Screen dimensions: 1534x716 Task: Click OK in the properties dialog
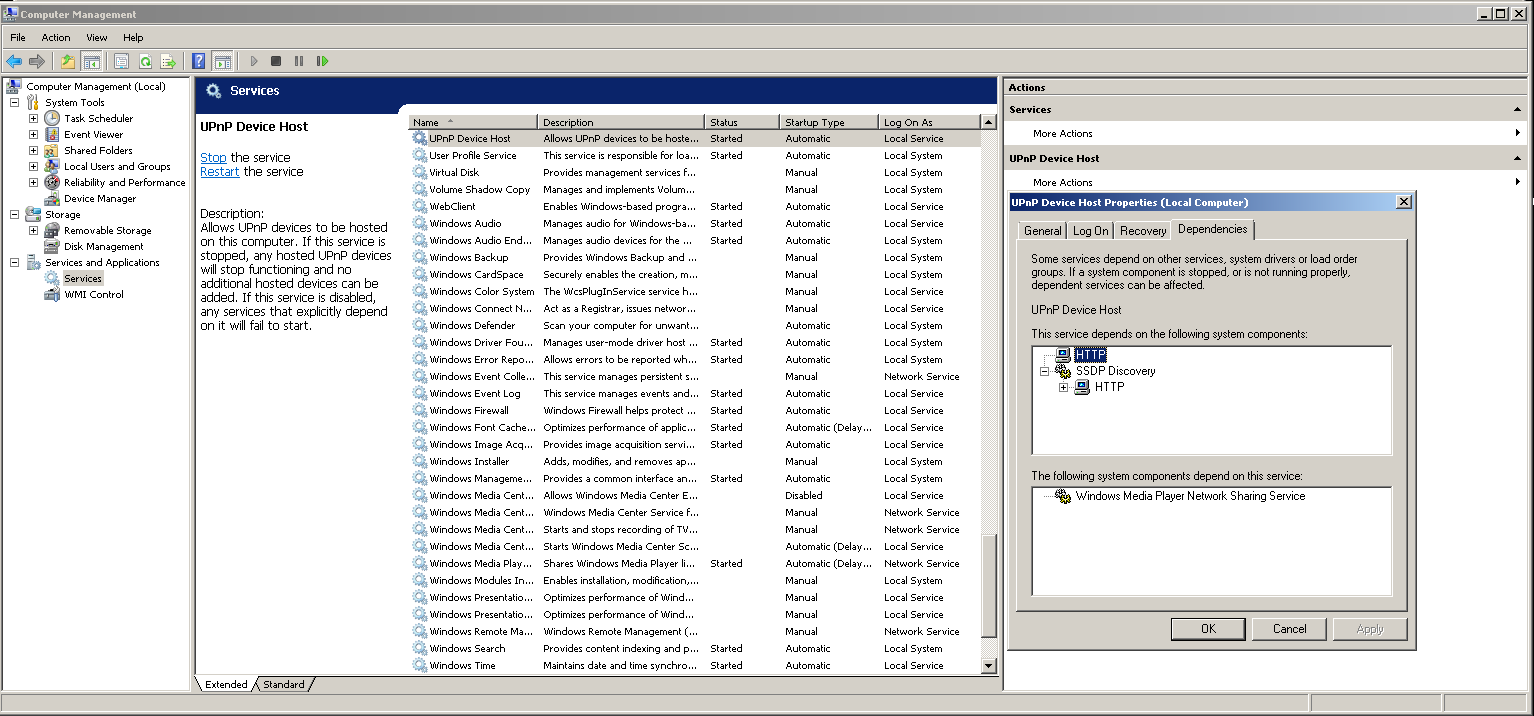[x=1208, y=629]
